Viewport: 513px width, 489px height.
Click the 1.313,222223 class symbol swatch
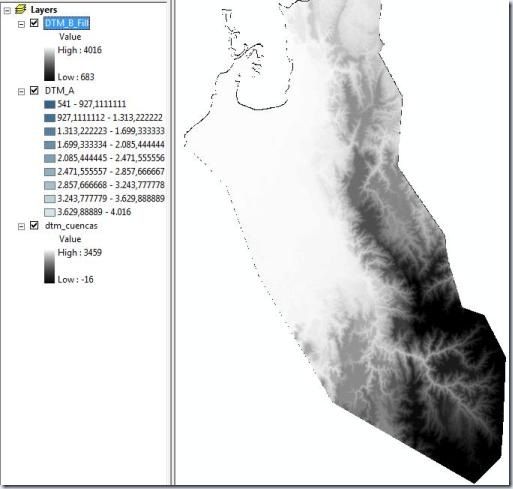click(50, 131)
